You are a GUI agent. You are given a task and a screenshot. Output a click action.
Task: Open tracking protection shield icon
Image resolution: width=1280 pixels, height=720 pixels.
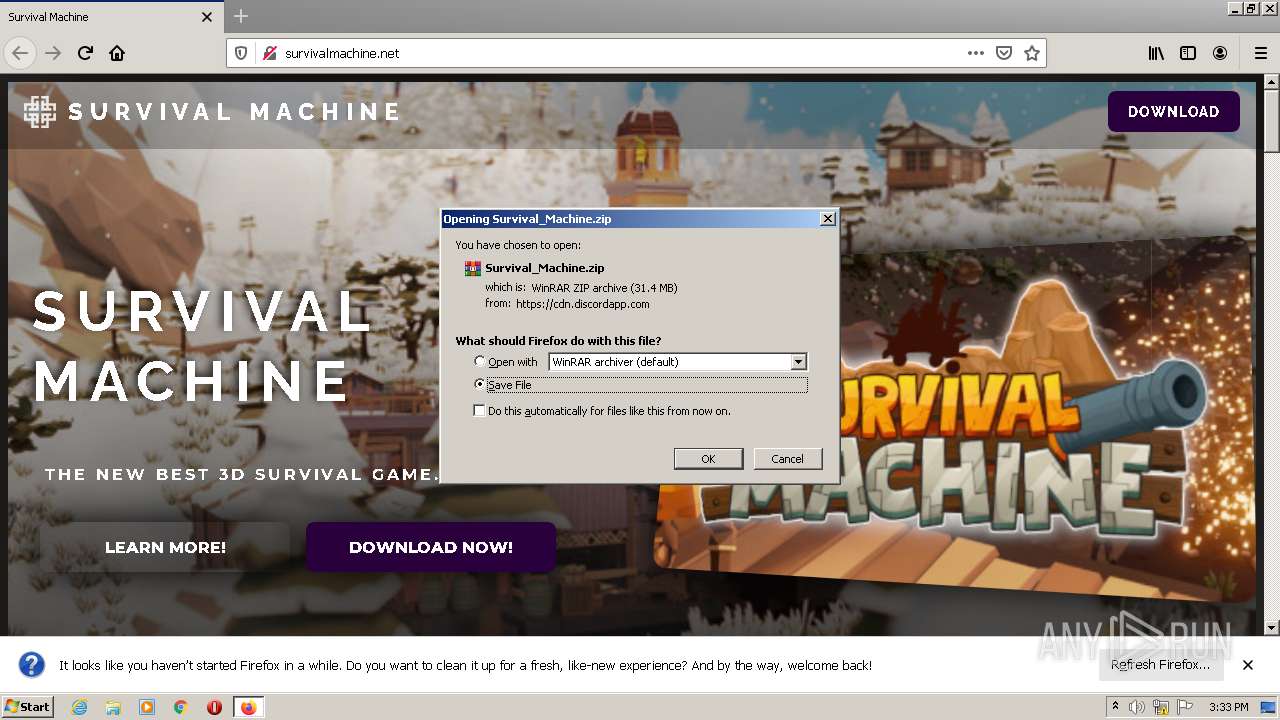241,53
